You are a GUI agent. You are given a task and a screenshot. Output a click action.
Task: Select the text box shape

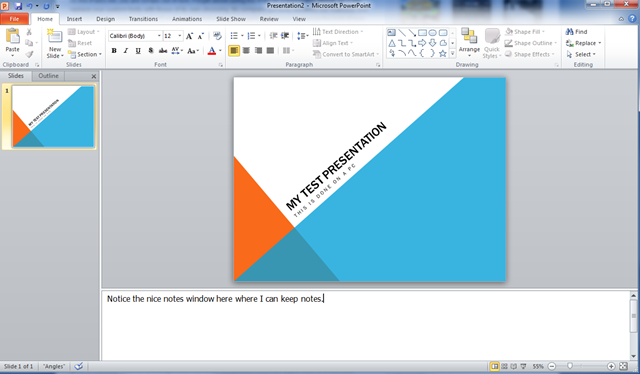pyautogui.click(x=391, y=33)
